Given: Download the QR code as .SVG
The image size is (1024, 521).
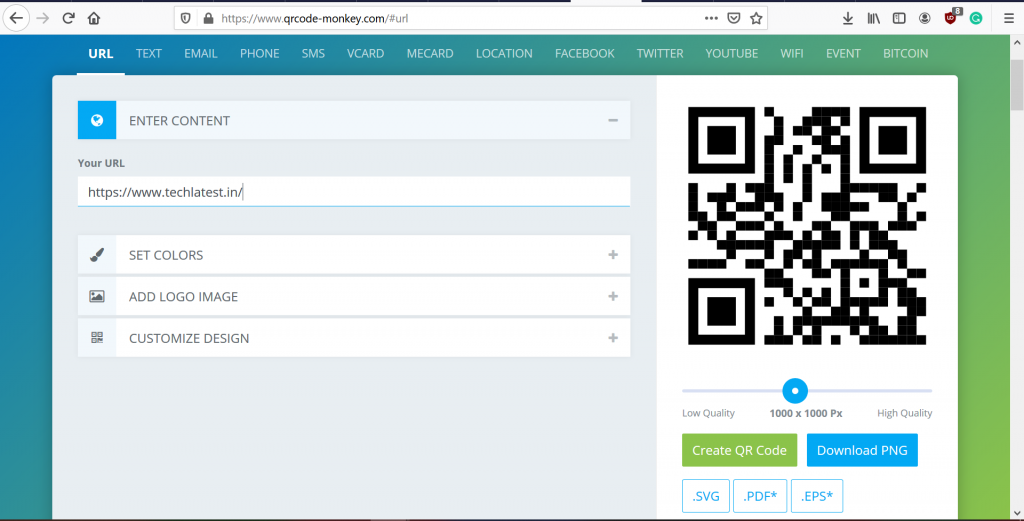Looking at the screenshot, I should [x=706, y=496].
